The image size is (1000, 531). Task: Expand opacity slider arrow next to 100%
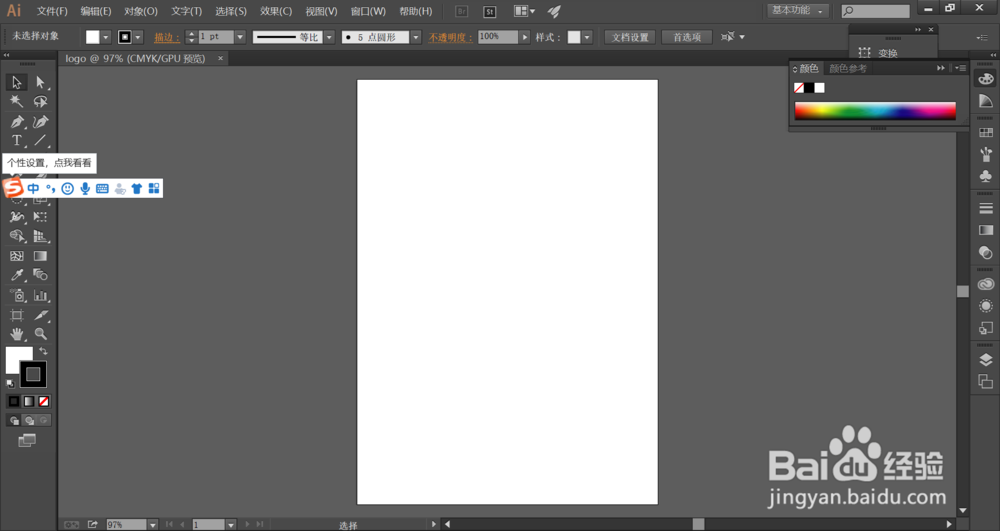coord(525,37)
